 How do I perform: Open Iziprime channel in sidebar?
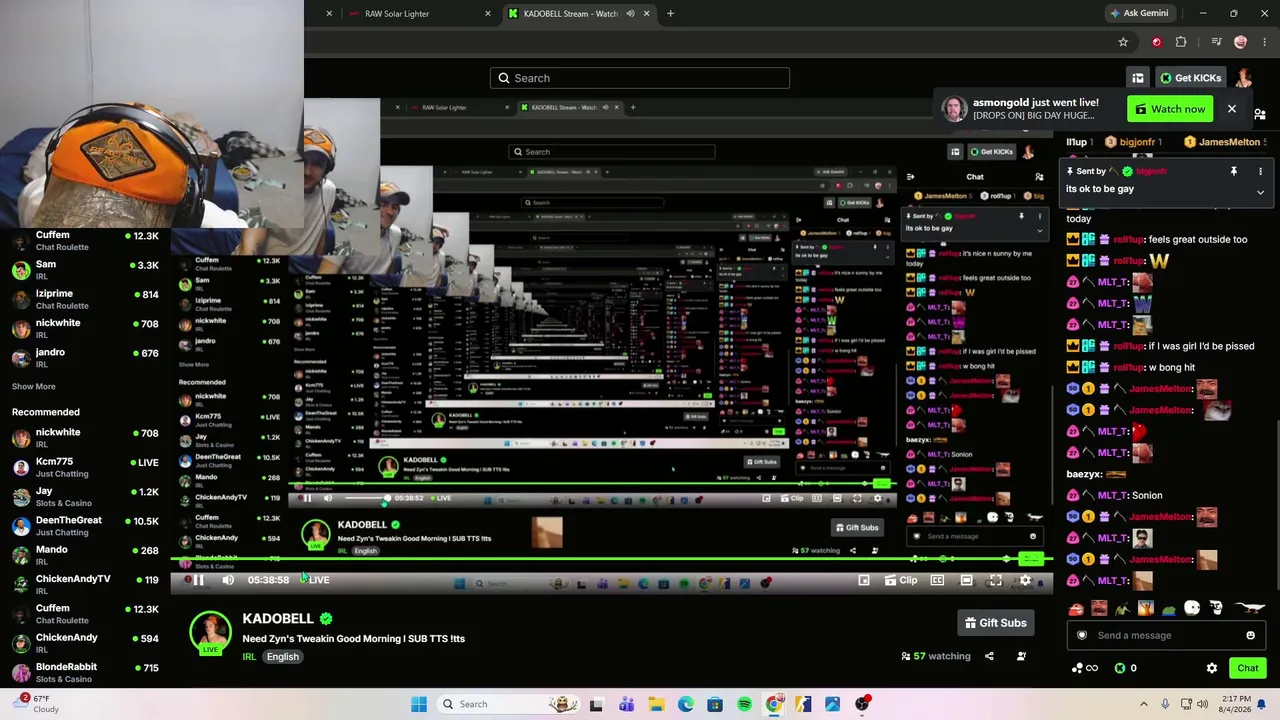85,299
